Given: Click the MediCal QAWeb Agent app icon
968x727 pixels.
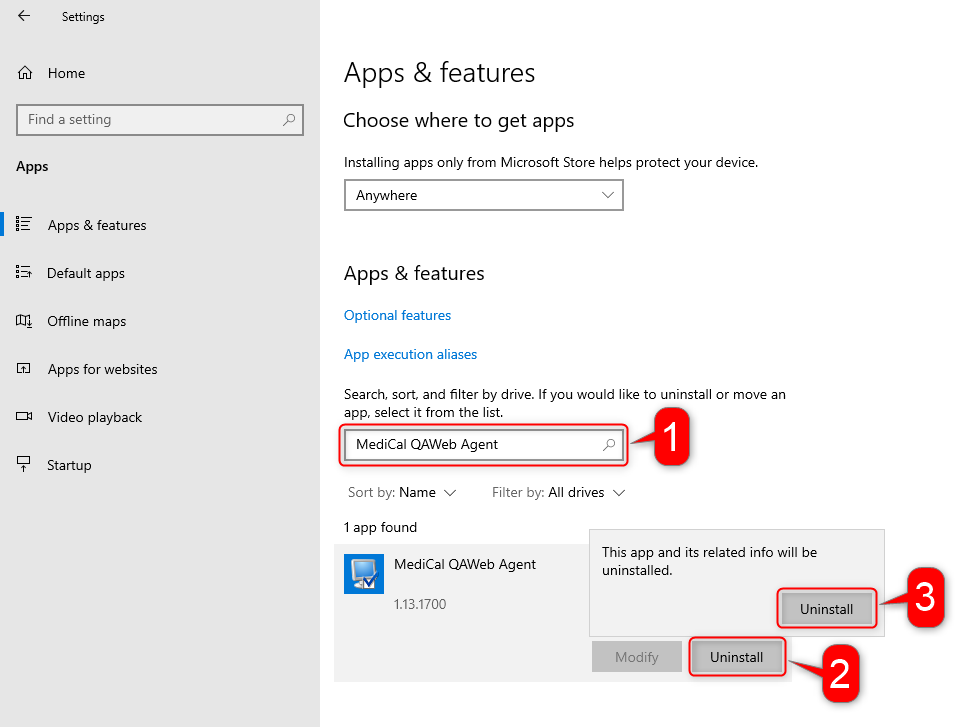Looking at the screenshot, I should click(x=364, y=574).
